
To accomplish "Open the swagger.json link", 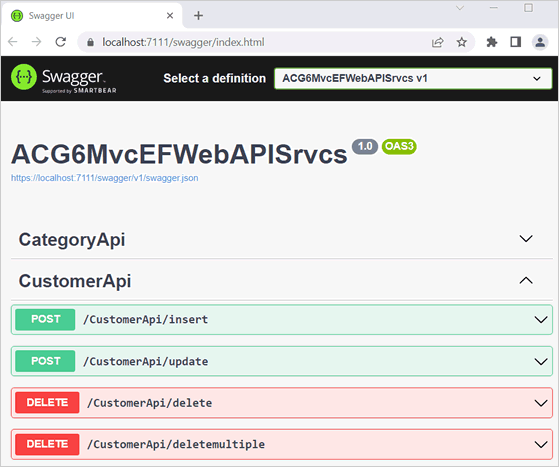I will (104, 178).
